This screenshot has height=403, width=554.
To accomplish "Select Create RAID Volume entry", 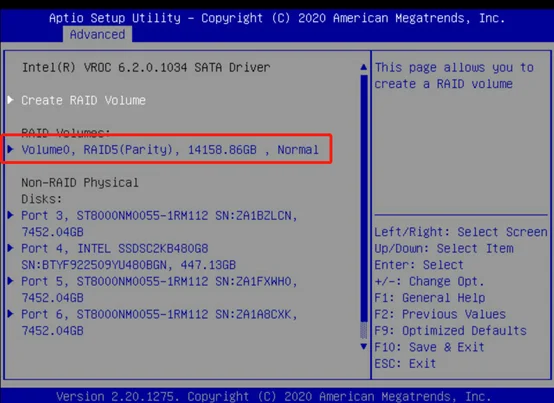I will 83,100.
